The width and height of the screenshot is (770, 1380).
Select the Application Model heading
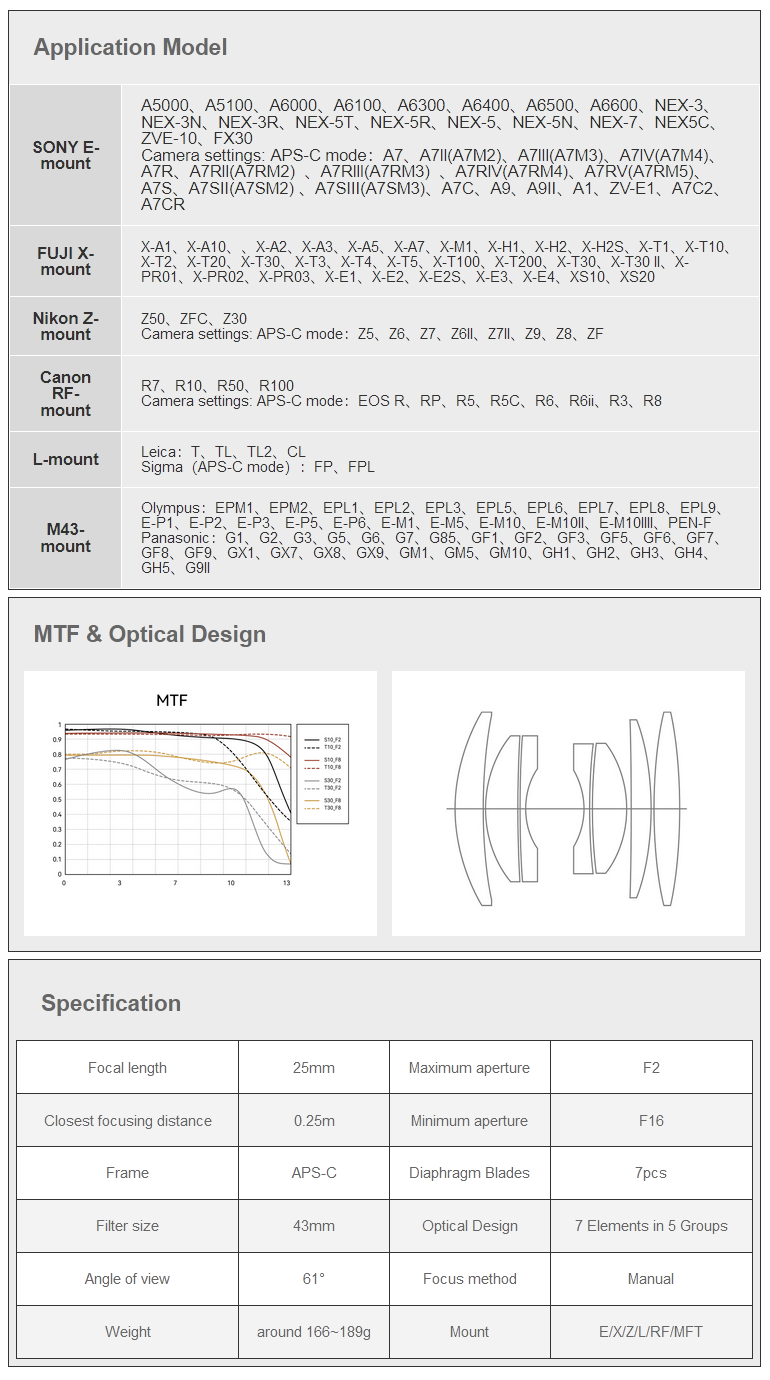[130, 47]
